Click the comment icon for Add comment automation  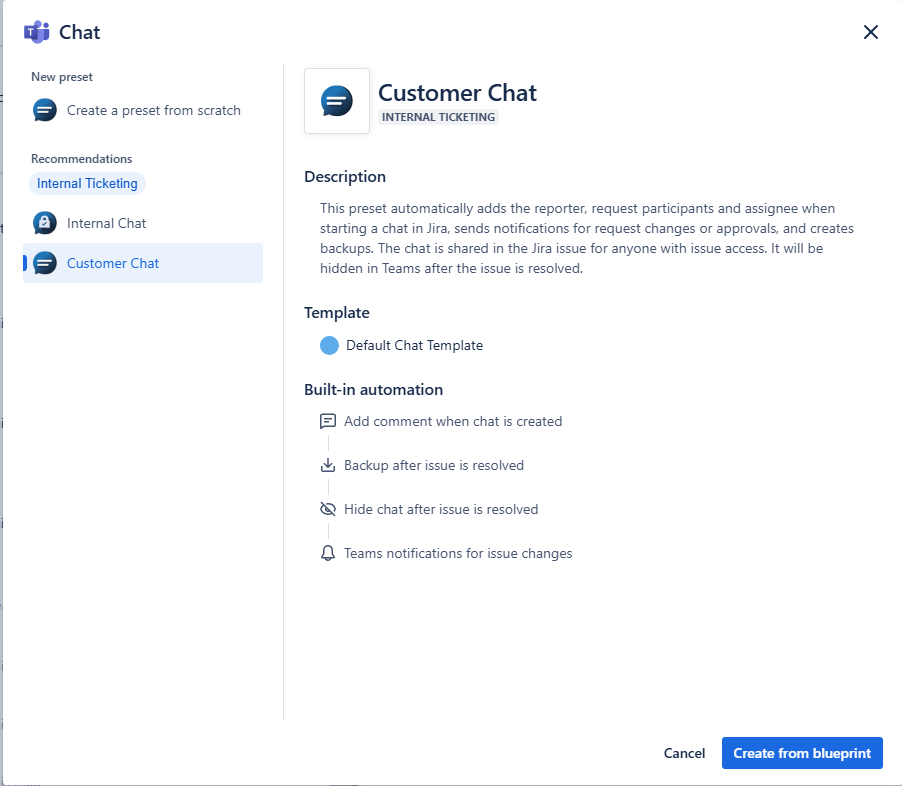click(327, 421)
